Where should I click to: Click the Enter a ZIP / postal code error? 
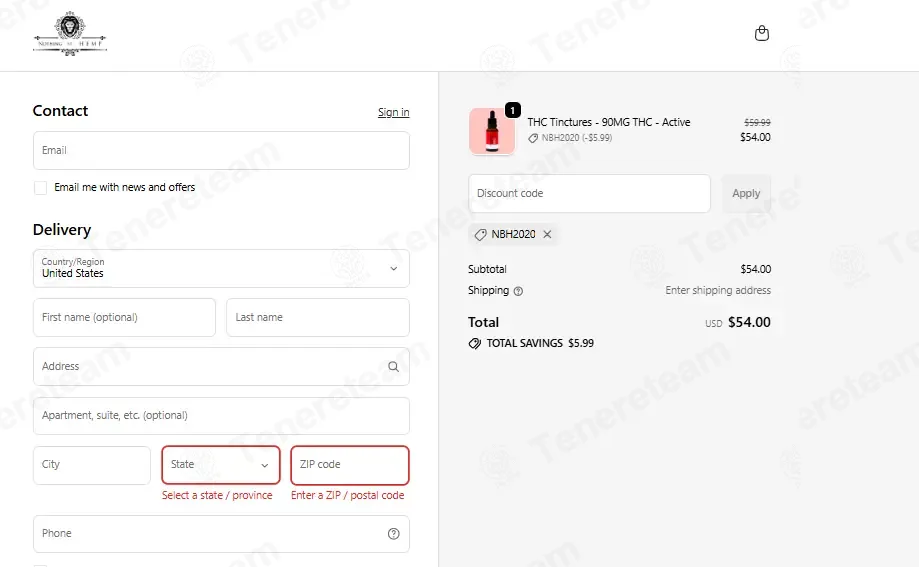(348, 495)
